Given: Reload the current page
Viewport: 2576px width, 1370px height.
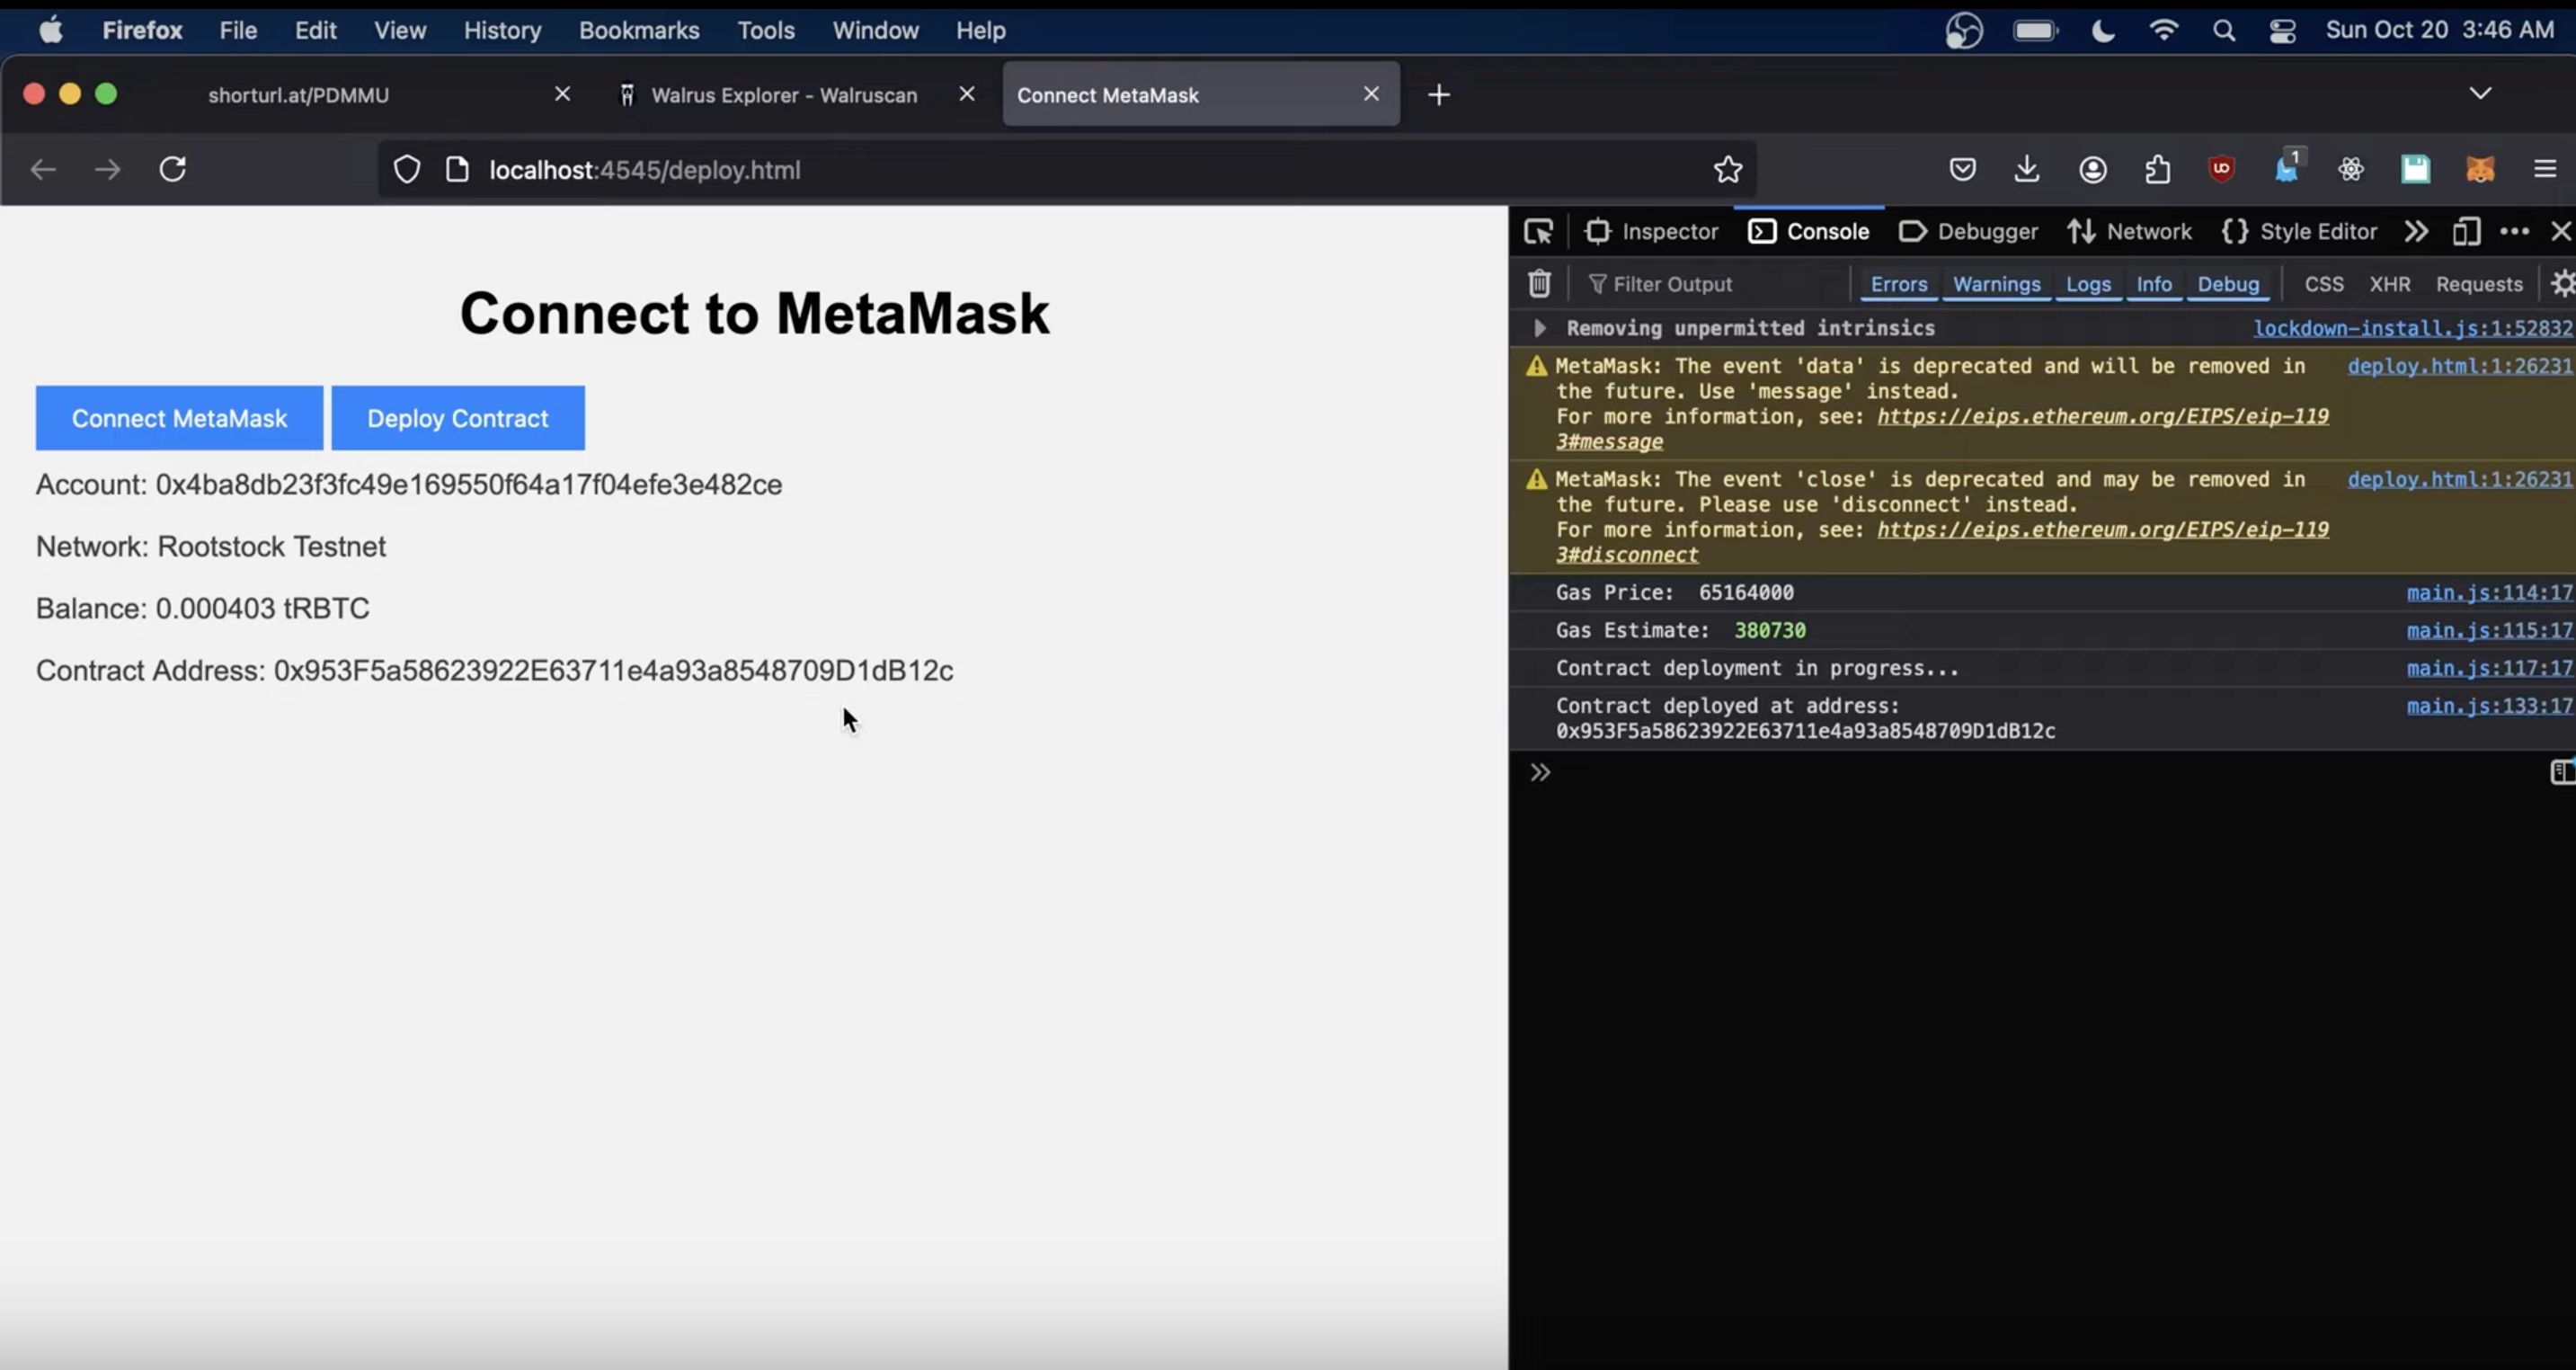Looking at the screenshot, I should [173, 169].
